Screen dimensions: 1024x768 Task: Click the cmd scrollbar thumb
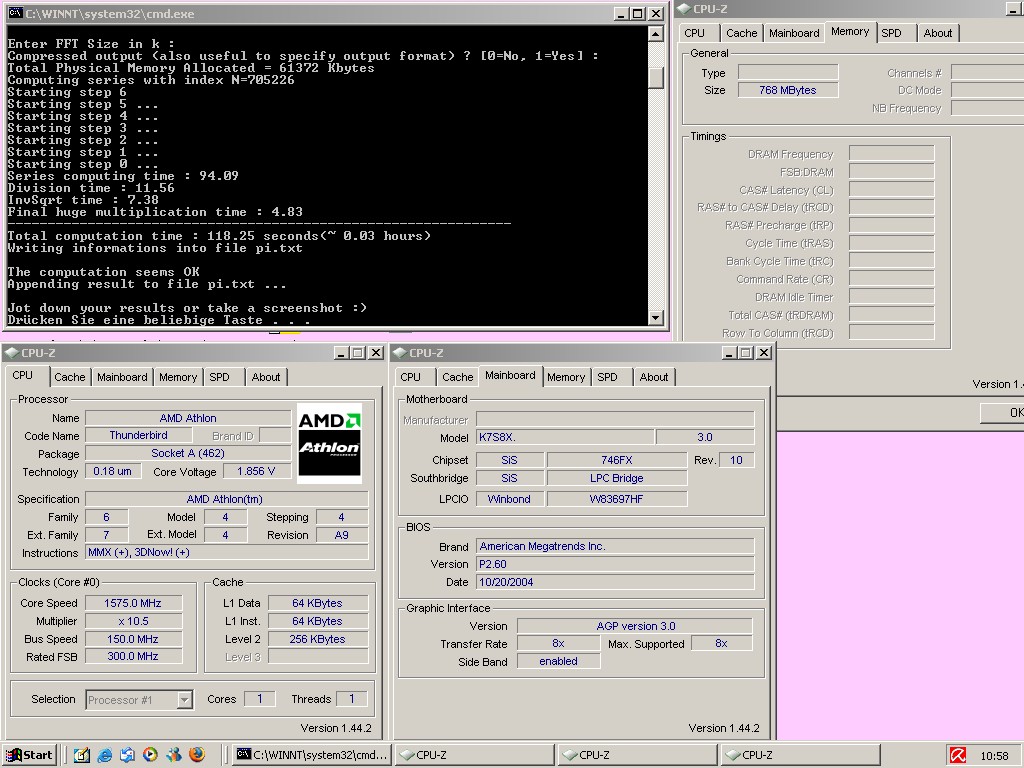(x=656, y=78)
